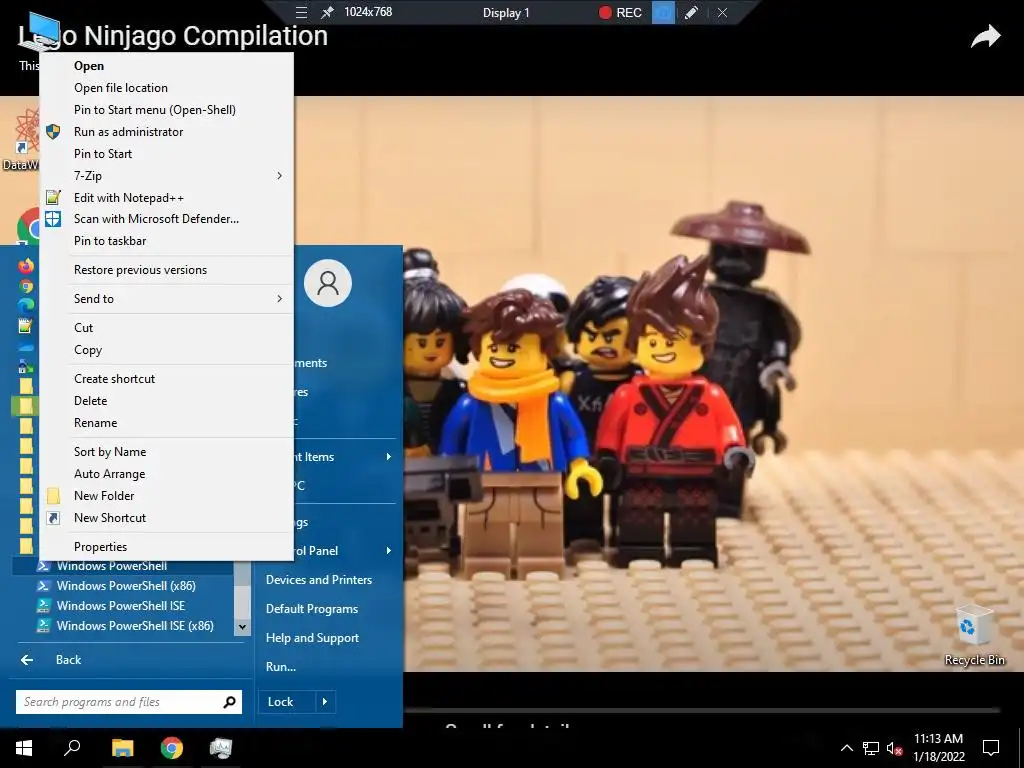Expand the Send to submenu
This screenshot has height=768, width=1024.
tap(167, 298)
